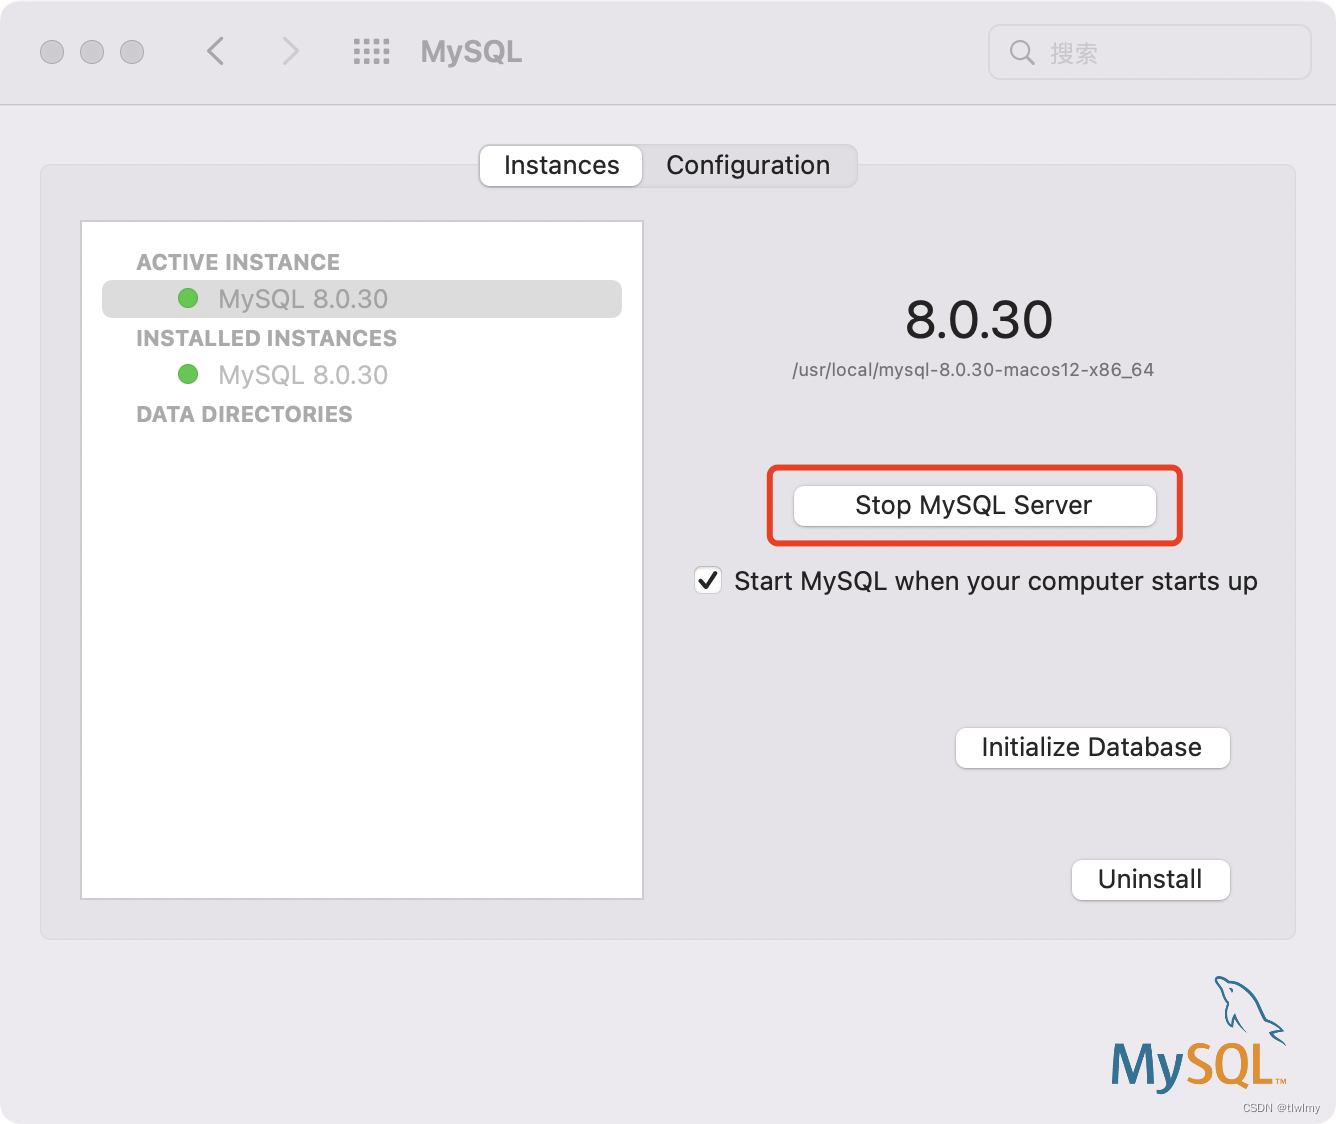Image resolution: width=1336 pixels, height=1124 pixels.
Task: Select MySQL 8.0.30 under Active Instance
Action: (x=362, y=299)
